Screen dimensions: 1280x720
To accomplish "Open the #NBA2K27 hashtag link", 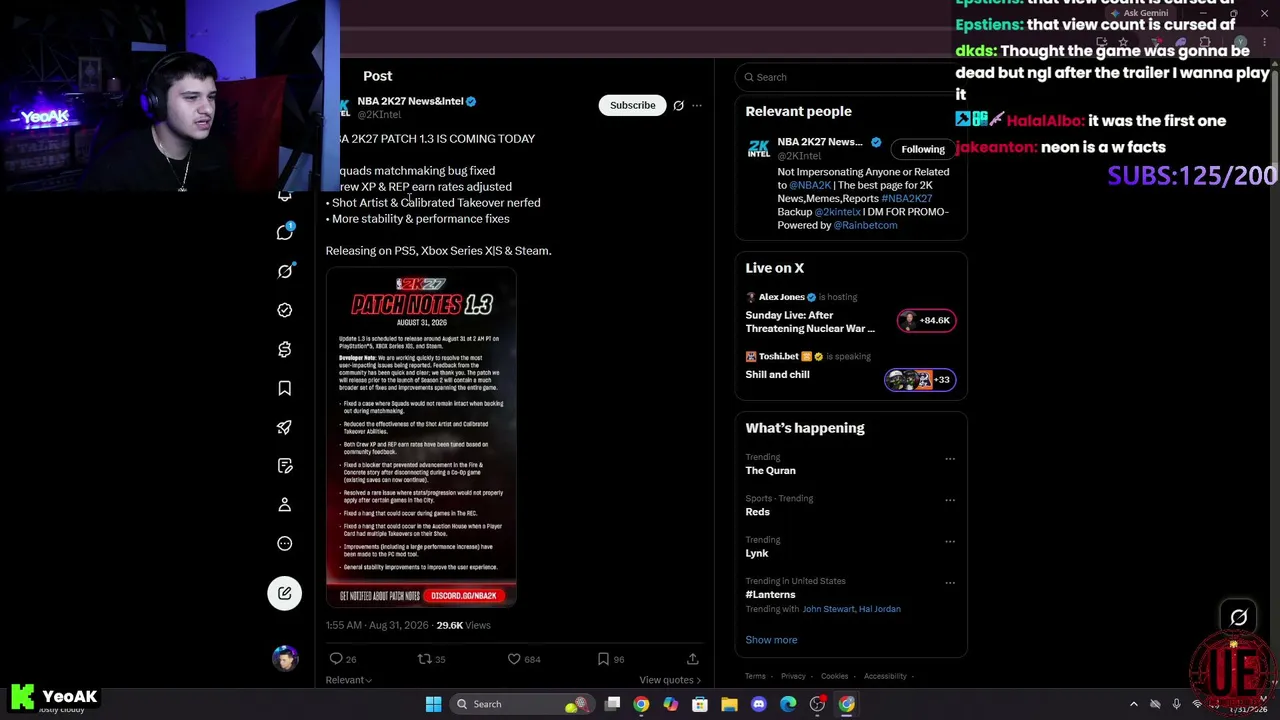I will tap(906, 198).
